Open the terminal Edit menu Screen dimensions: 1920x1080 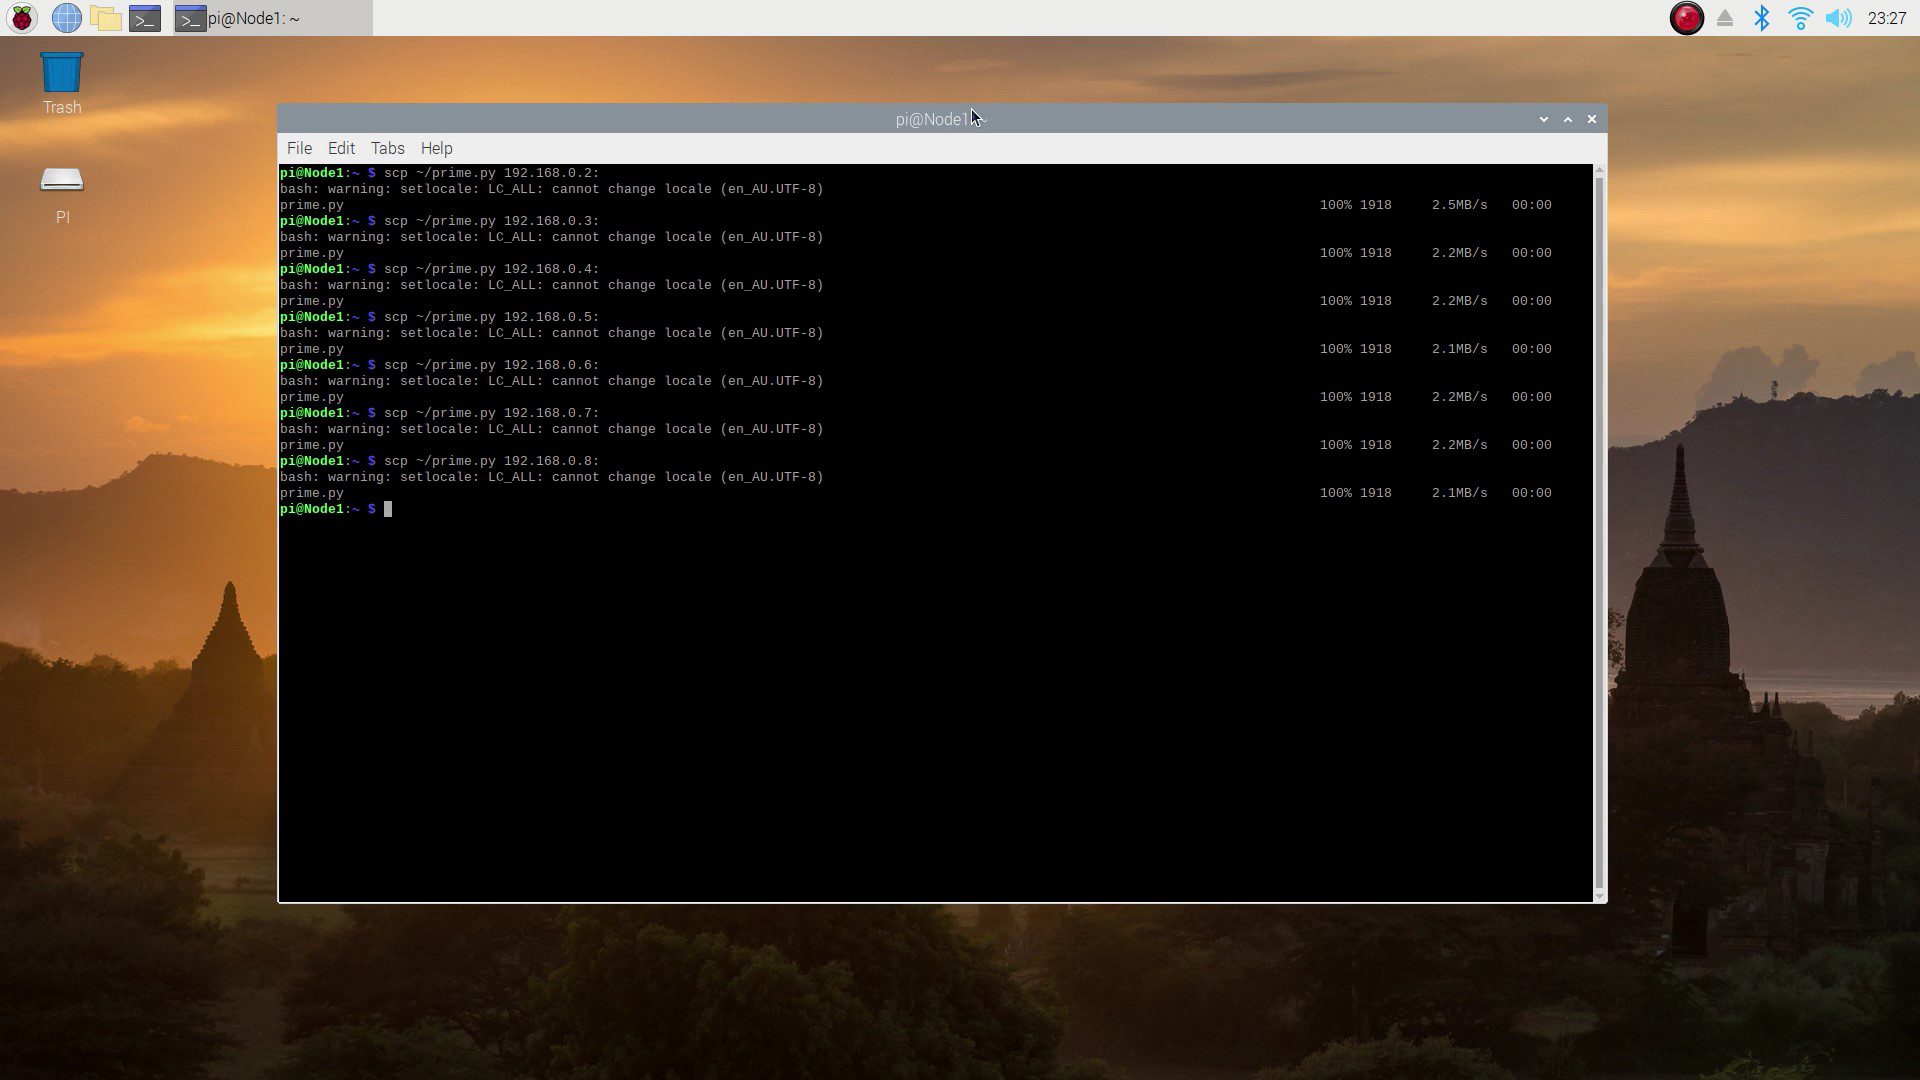pyautogui.click(x=341, y=148)
